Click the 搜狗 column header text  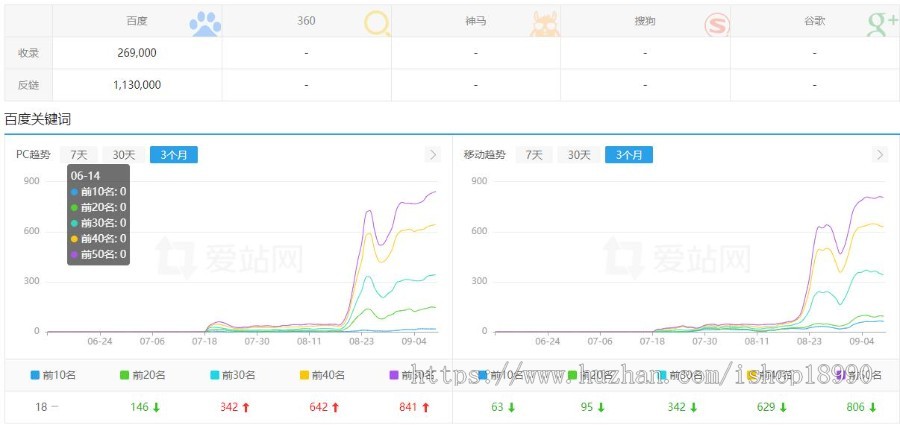coord(645,21)
